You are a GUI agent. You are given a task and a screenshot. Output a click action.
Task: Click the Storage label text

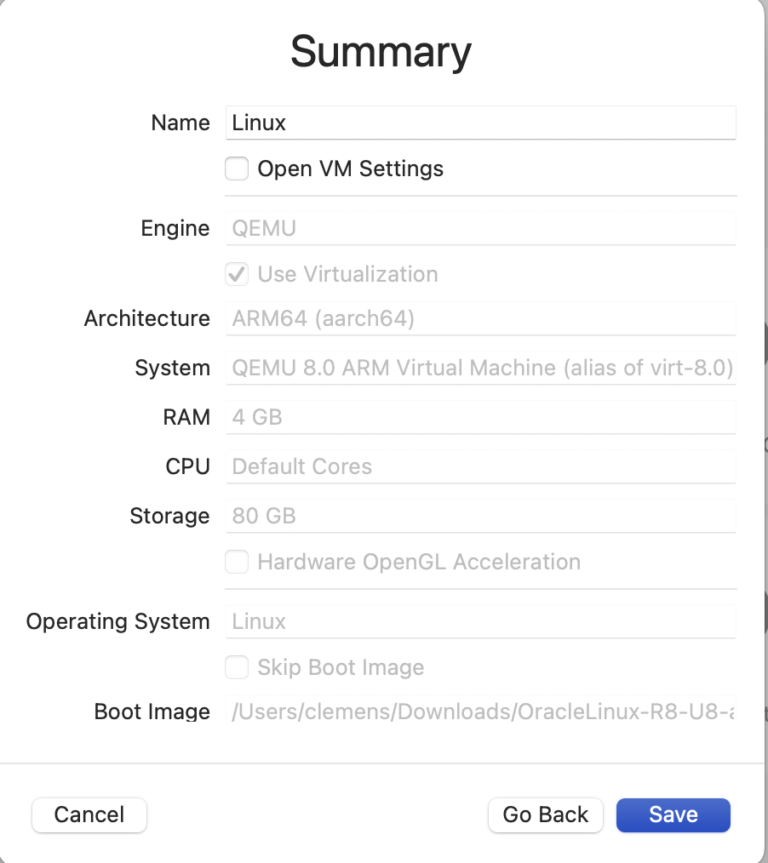tap(170, 516)
